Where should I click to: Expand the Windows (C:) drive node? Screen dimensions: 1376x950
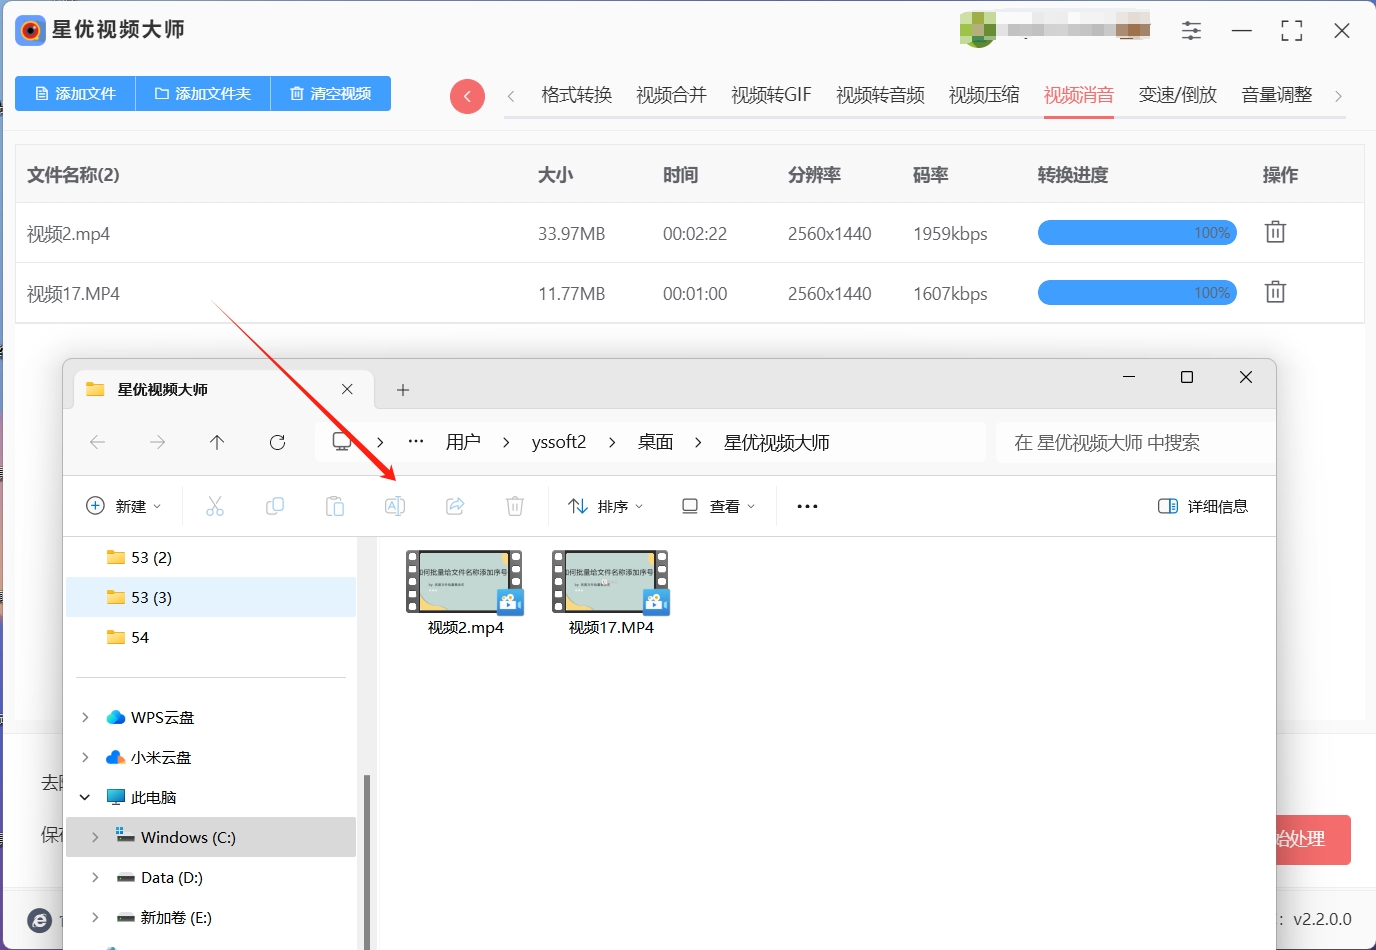95,837
